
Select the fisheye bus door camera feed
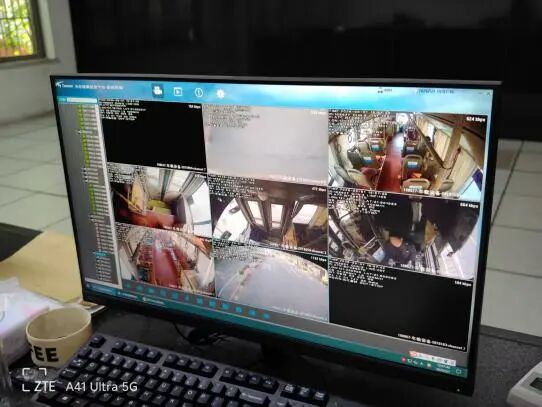[x=269, y=213]
